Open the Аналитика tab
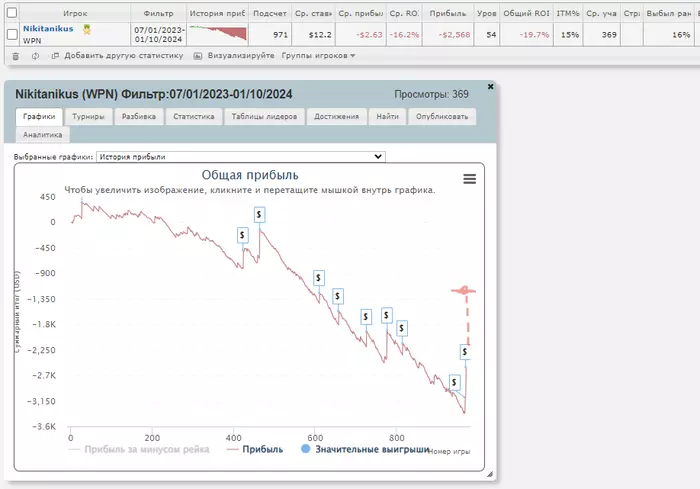The image size is (700, 489). [42, 135]
